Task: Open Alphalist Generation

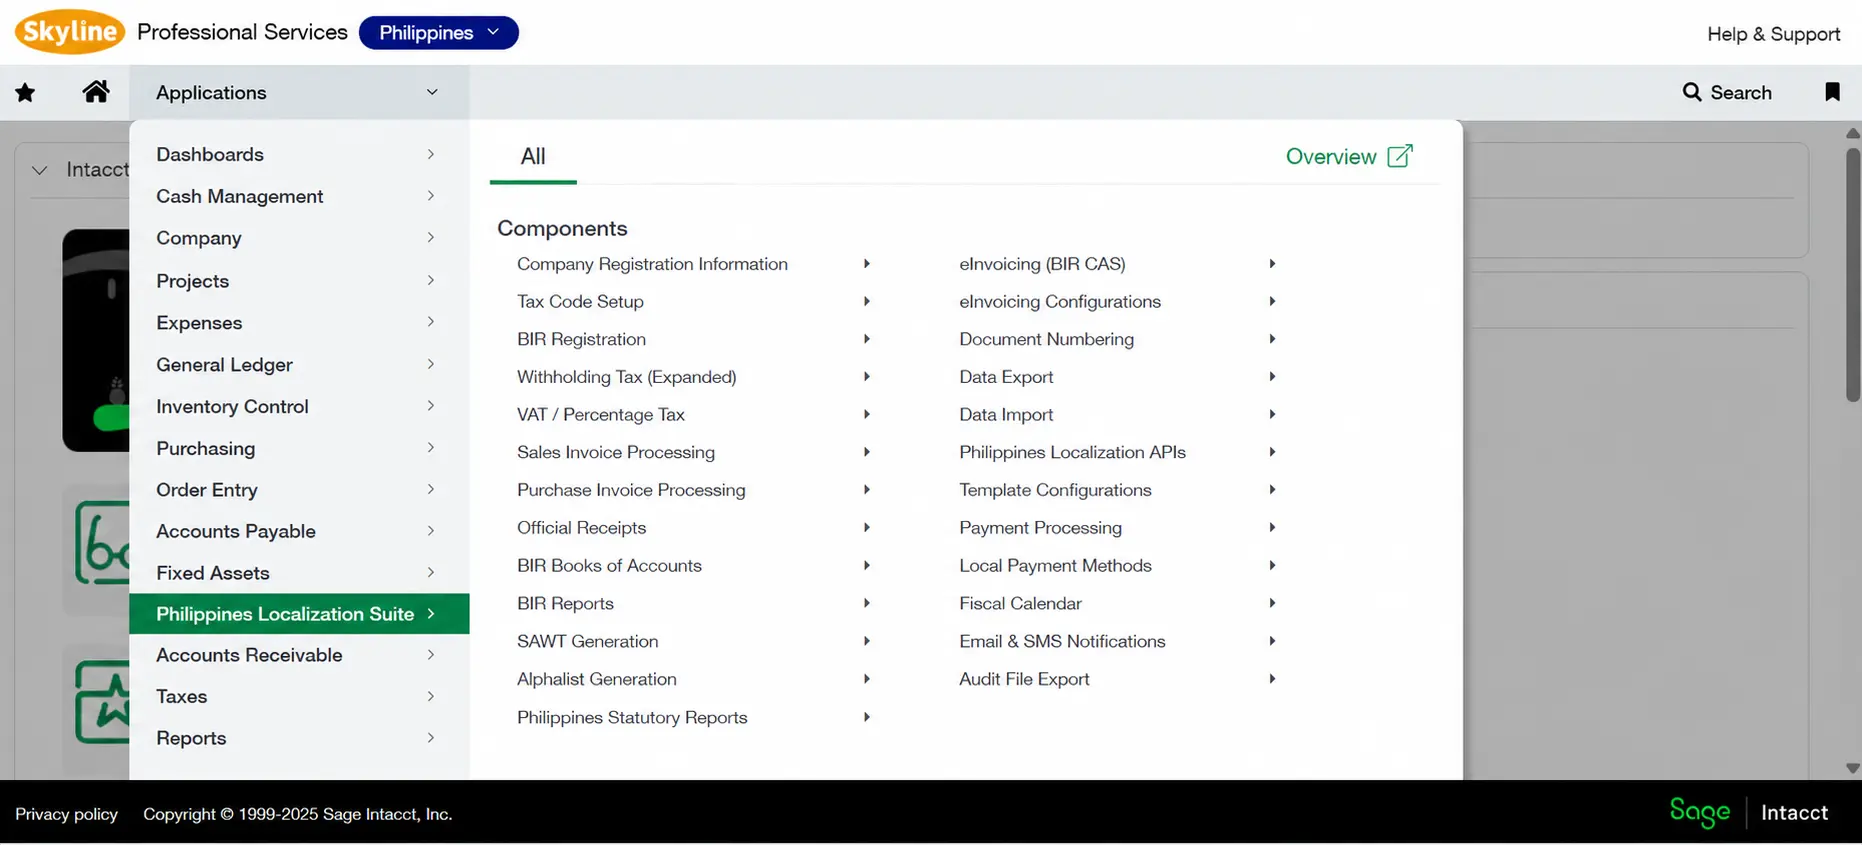Action: (x=597, y=679)
